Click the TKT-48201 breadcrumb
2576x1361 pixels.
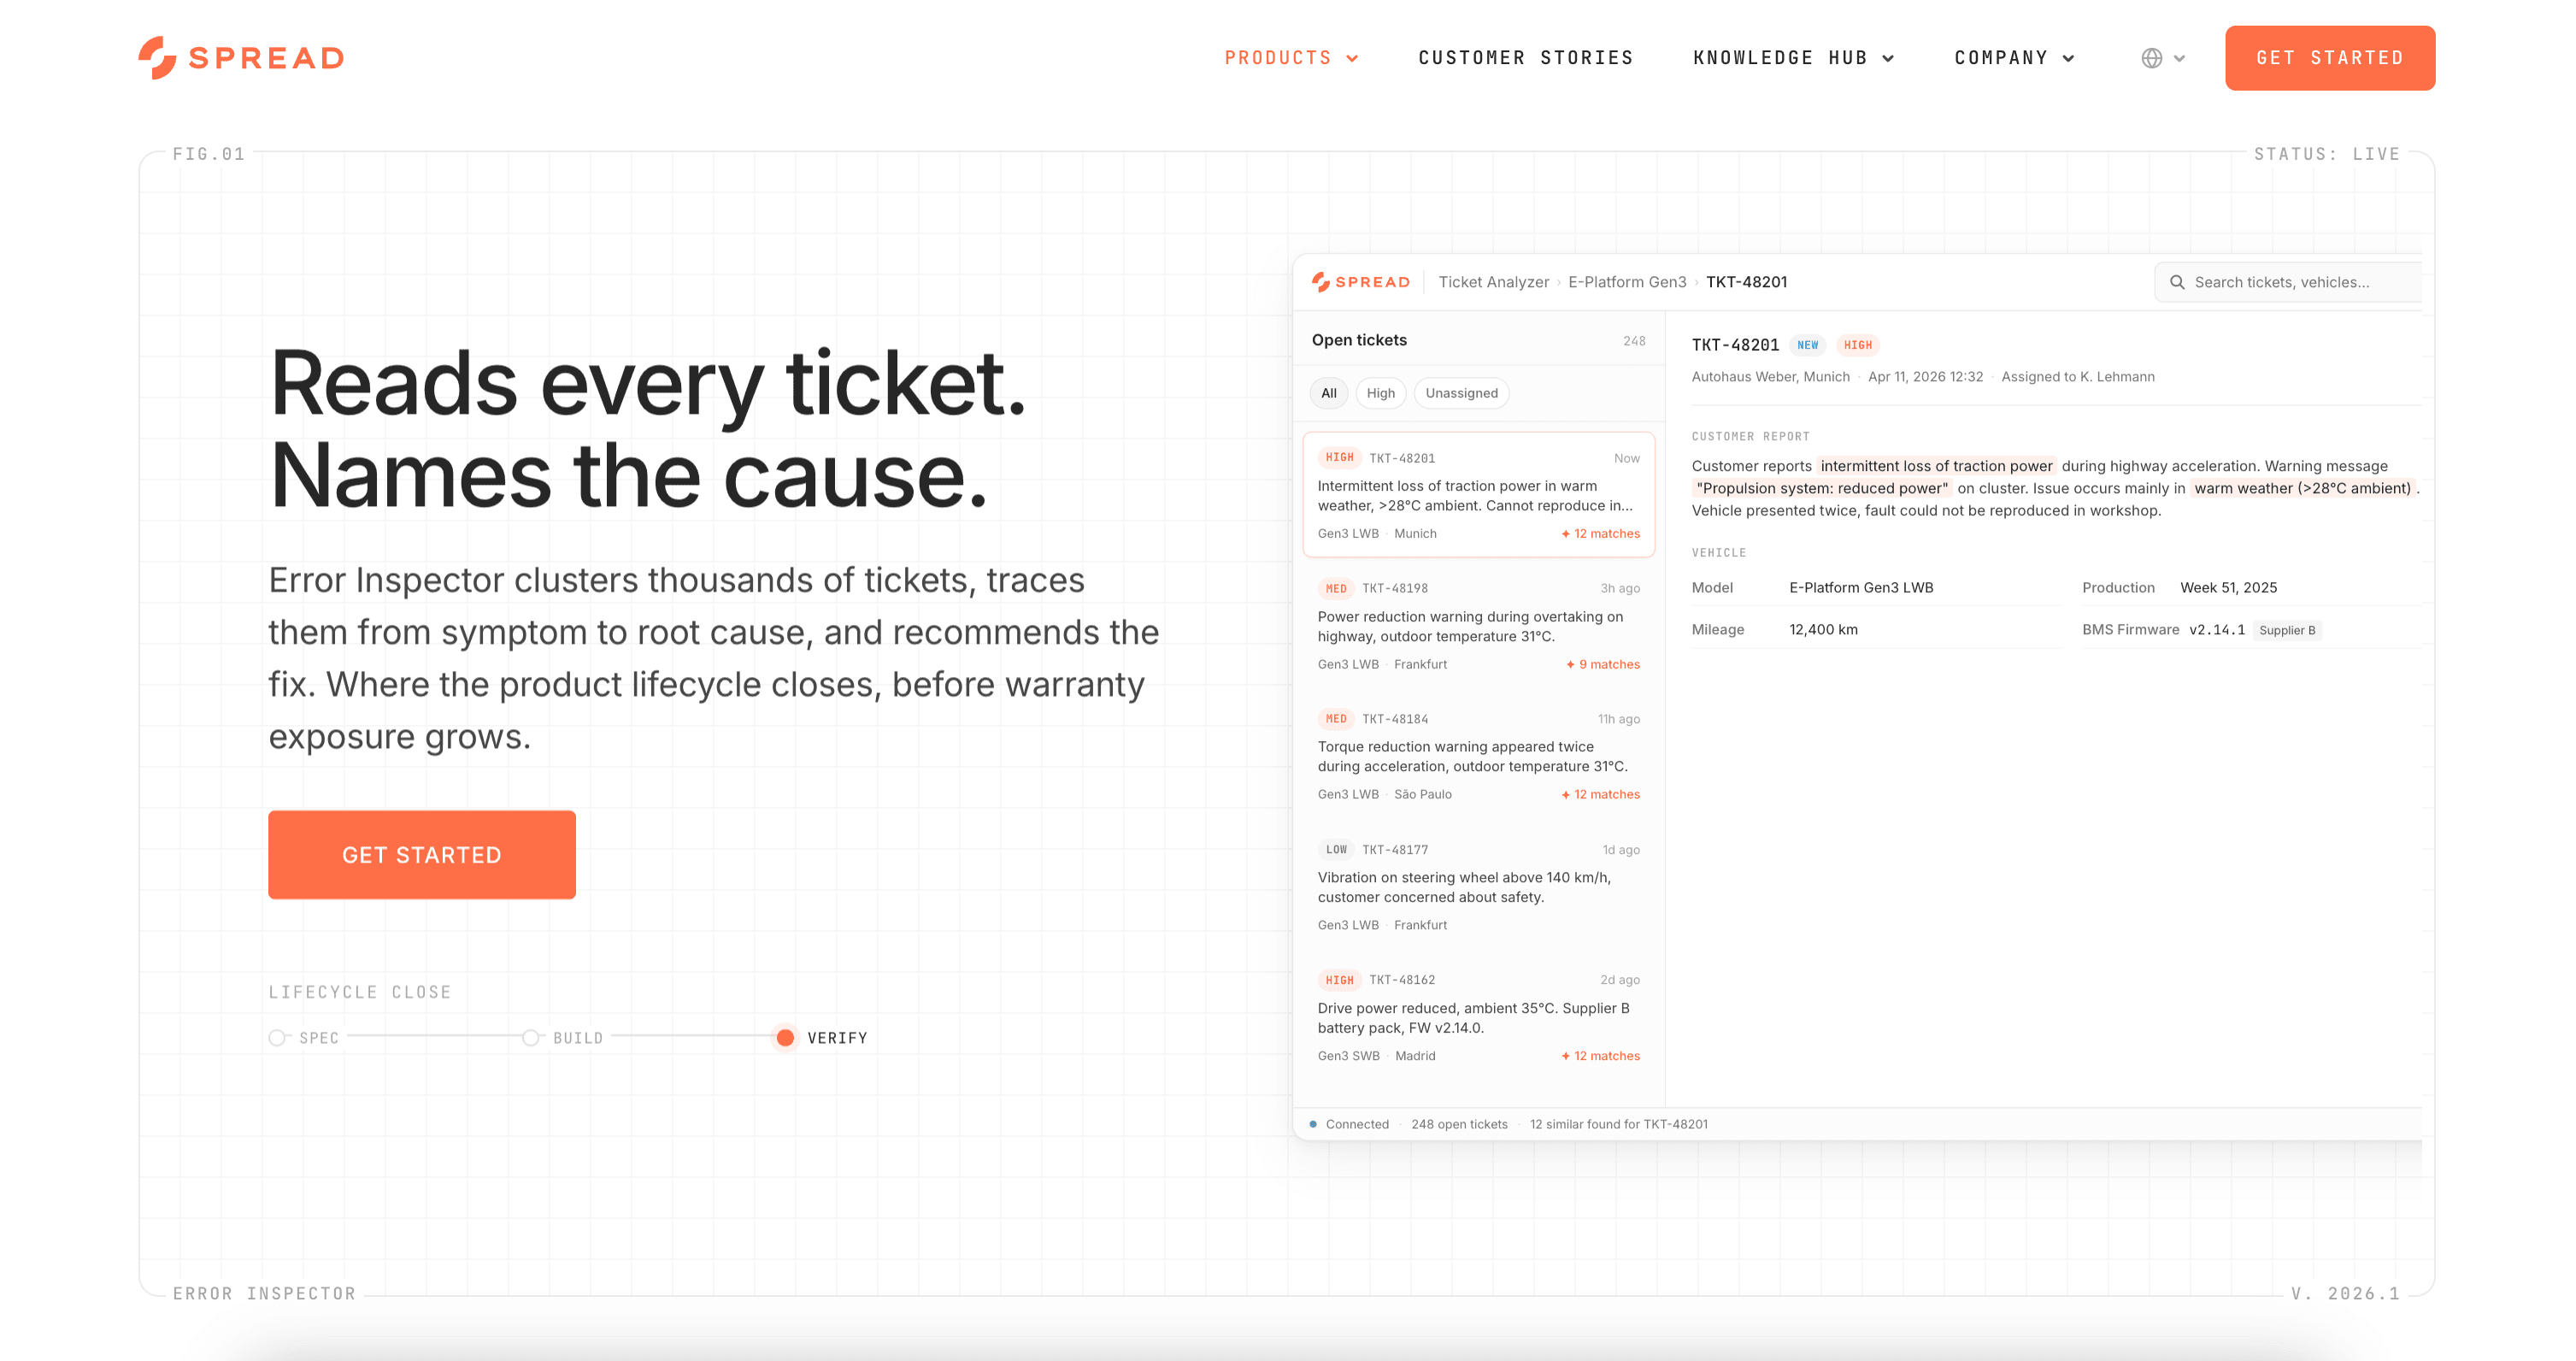tap(1746, 282)
